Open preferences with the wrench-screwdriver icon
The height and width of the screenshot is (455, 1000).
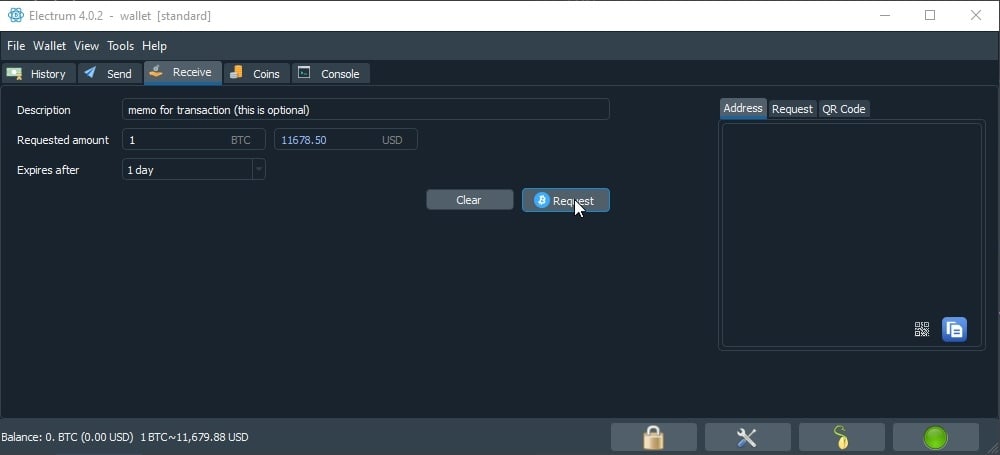(x=747, y=437)
